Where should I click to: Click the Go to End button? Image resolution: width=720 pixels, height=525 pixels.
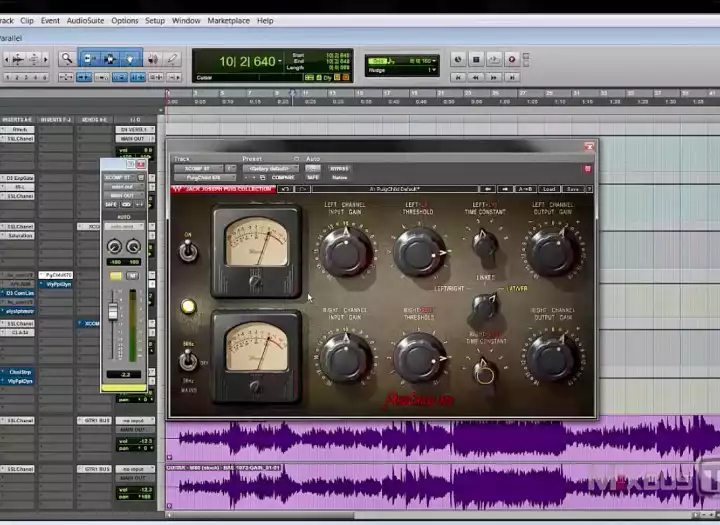tap(512, 77)
